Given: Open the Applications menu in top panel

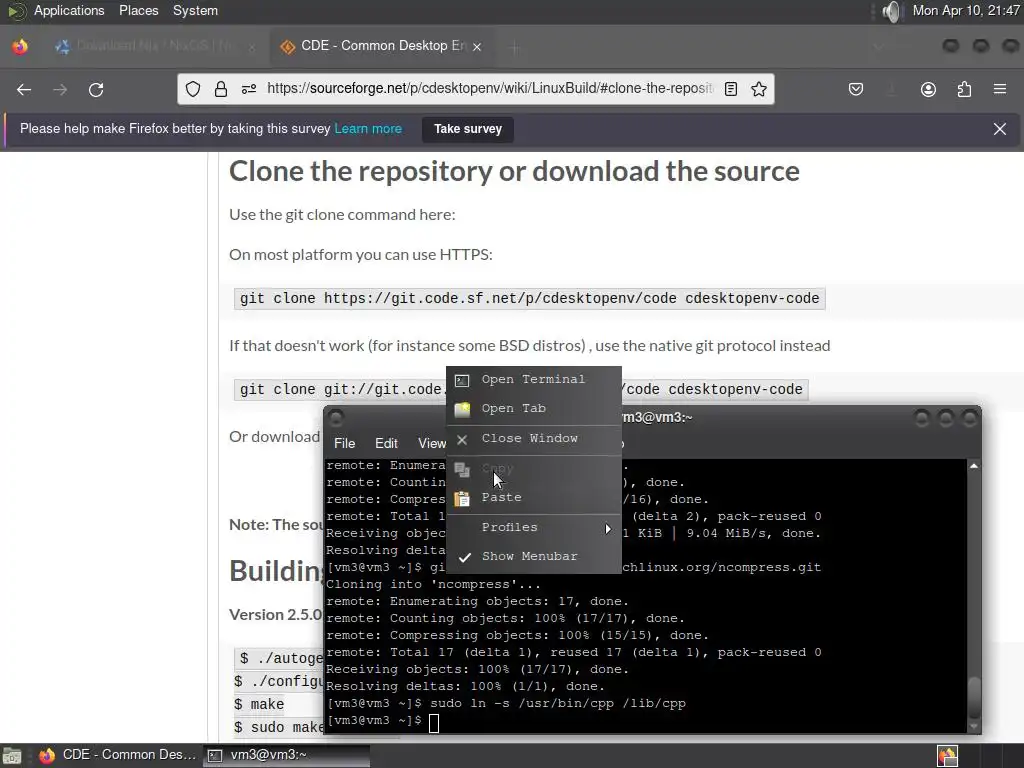Looking at the screenshot, I should [69, 10].
